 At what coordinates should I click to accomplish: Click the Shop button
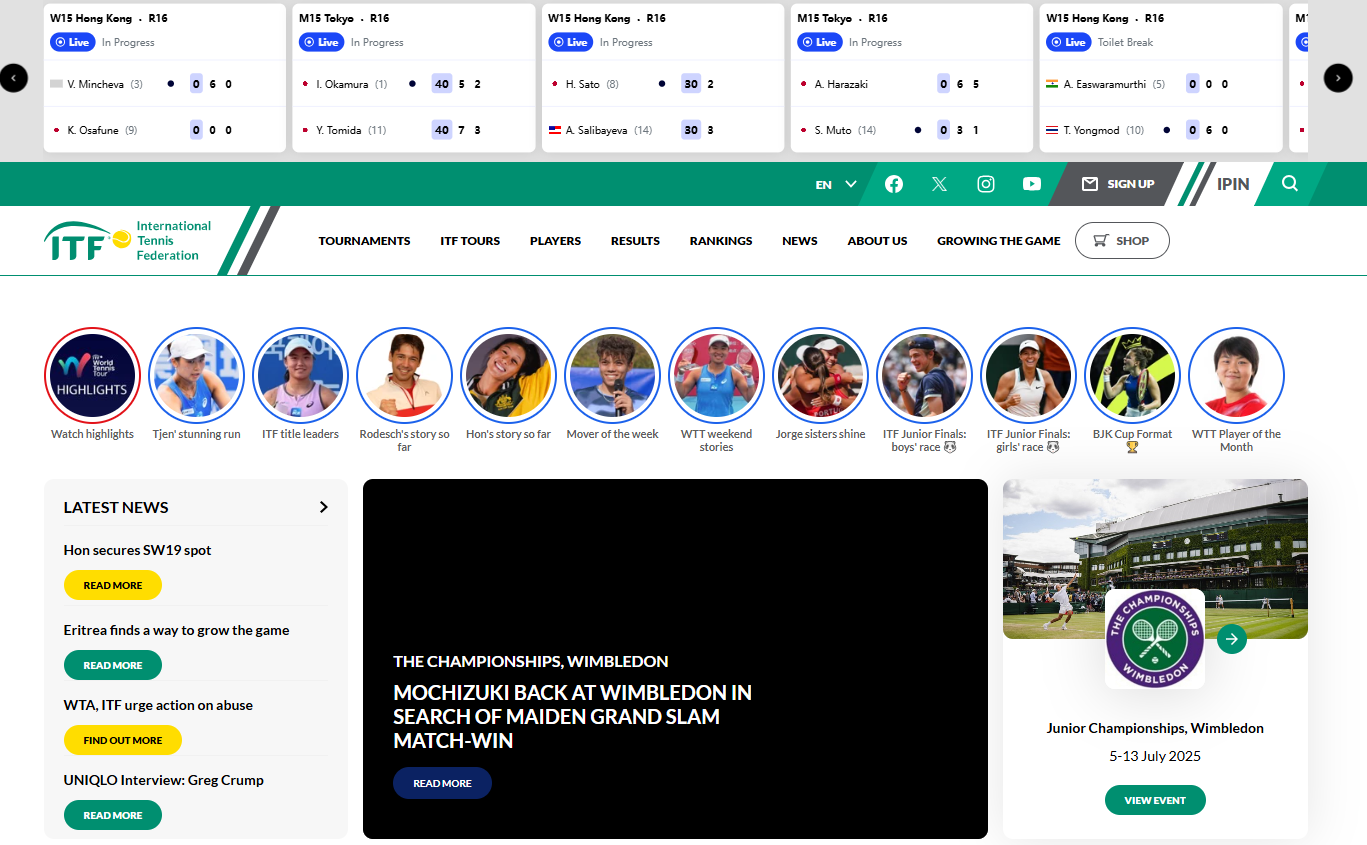pyautogui.click(x=1122, y=241)
